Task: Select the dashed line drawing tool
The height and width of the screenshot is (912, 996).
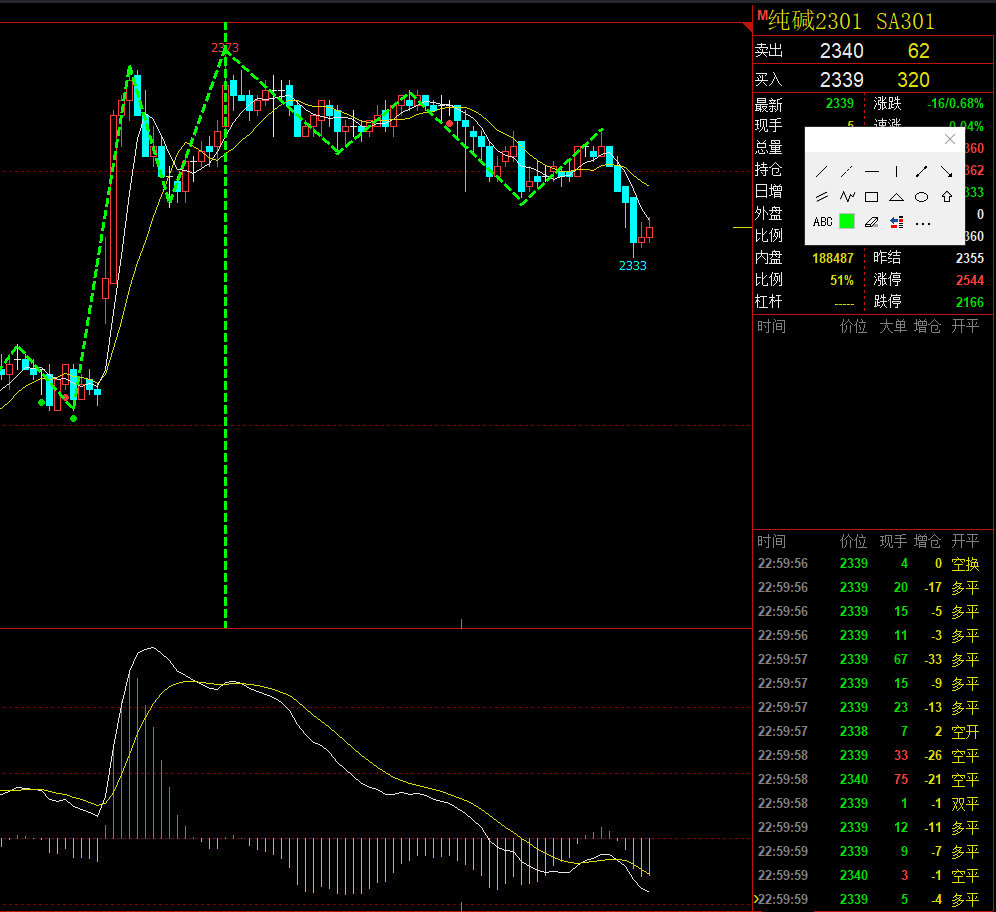Action: [846, 171]
